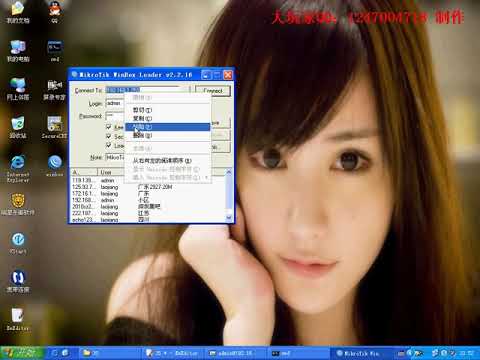Choose 复制(C) from the context menu
This screenshot has width=480, height=360.
(168, 118)
